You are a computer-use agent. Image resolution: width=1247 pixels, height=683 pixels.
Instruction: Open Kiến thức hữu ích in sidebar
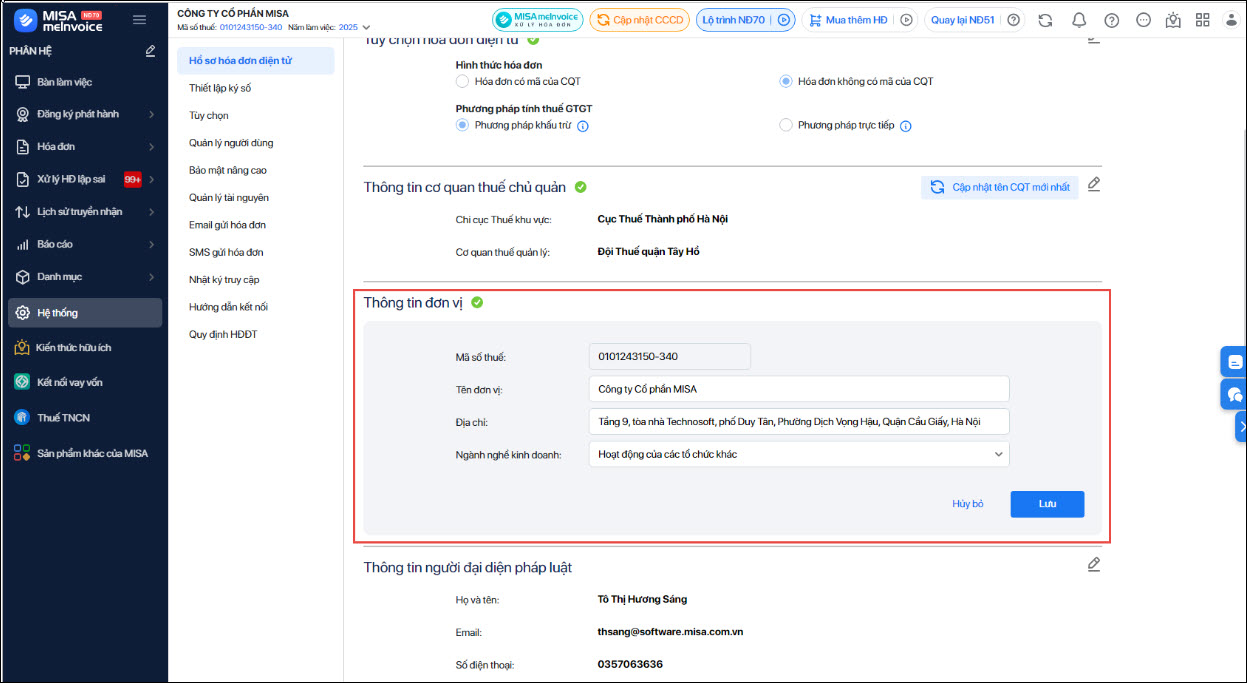coord(85,348)
